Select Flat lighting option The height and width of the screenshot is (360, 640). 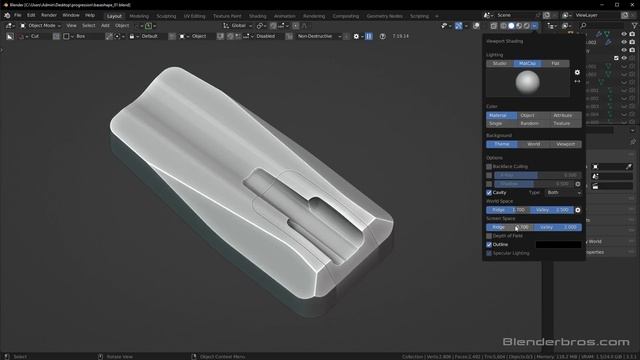pos(556,63)
